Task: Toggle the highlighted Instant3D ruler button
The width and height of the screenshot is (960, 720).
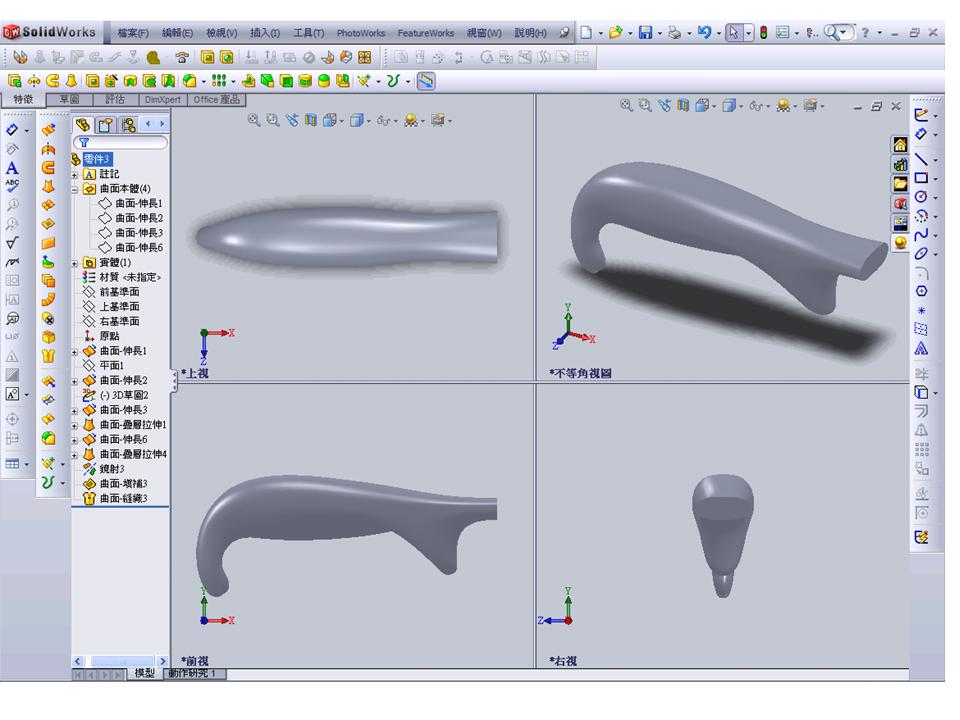Action: pos(426,81)
